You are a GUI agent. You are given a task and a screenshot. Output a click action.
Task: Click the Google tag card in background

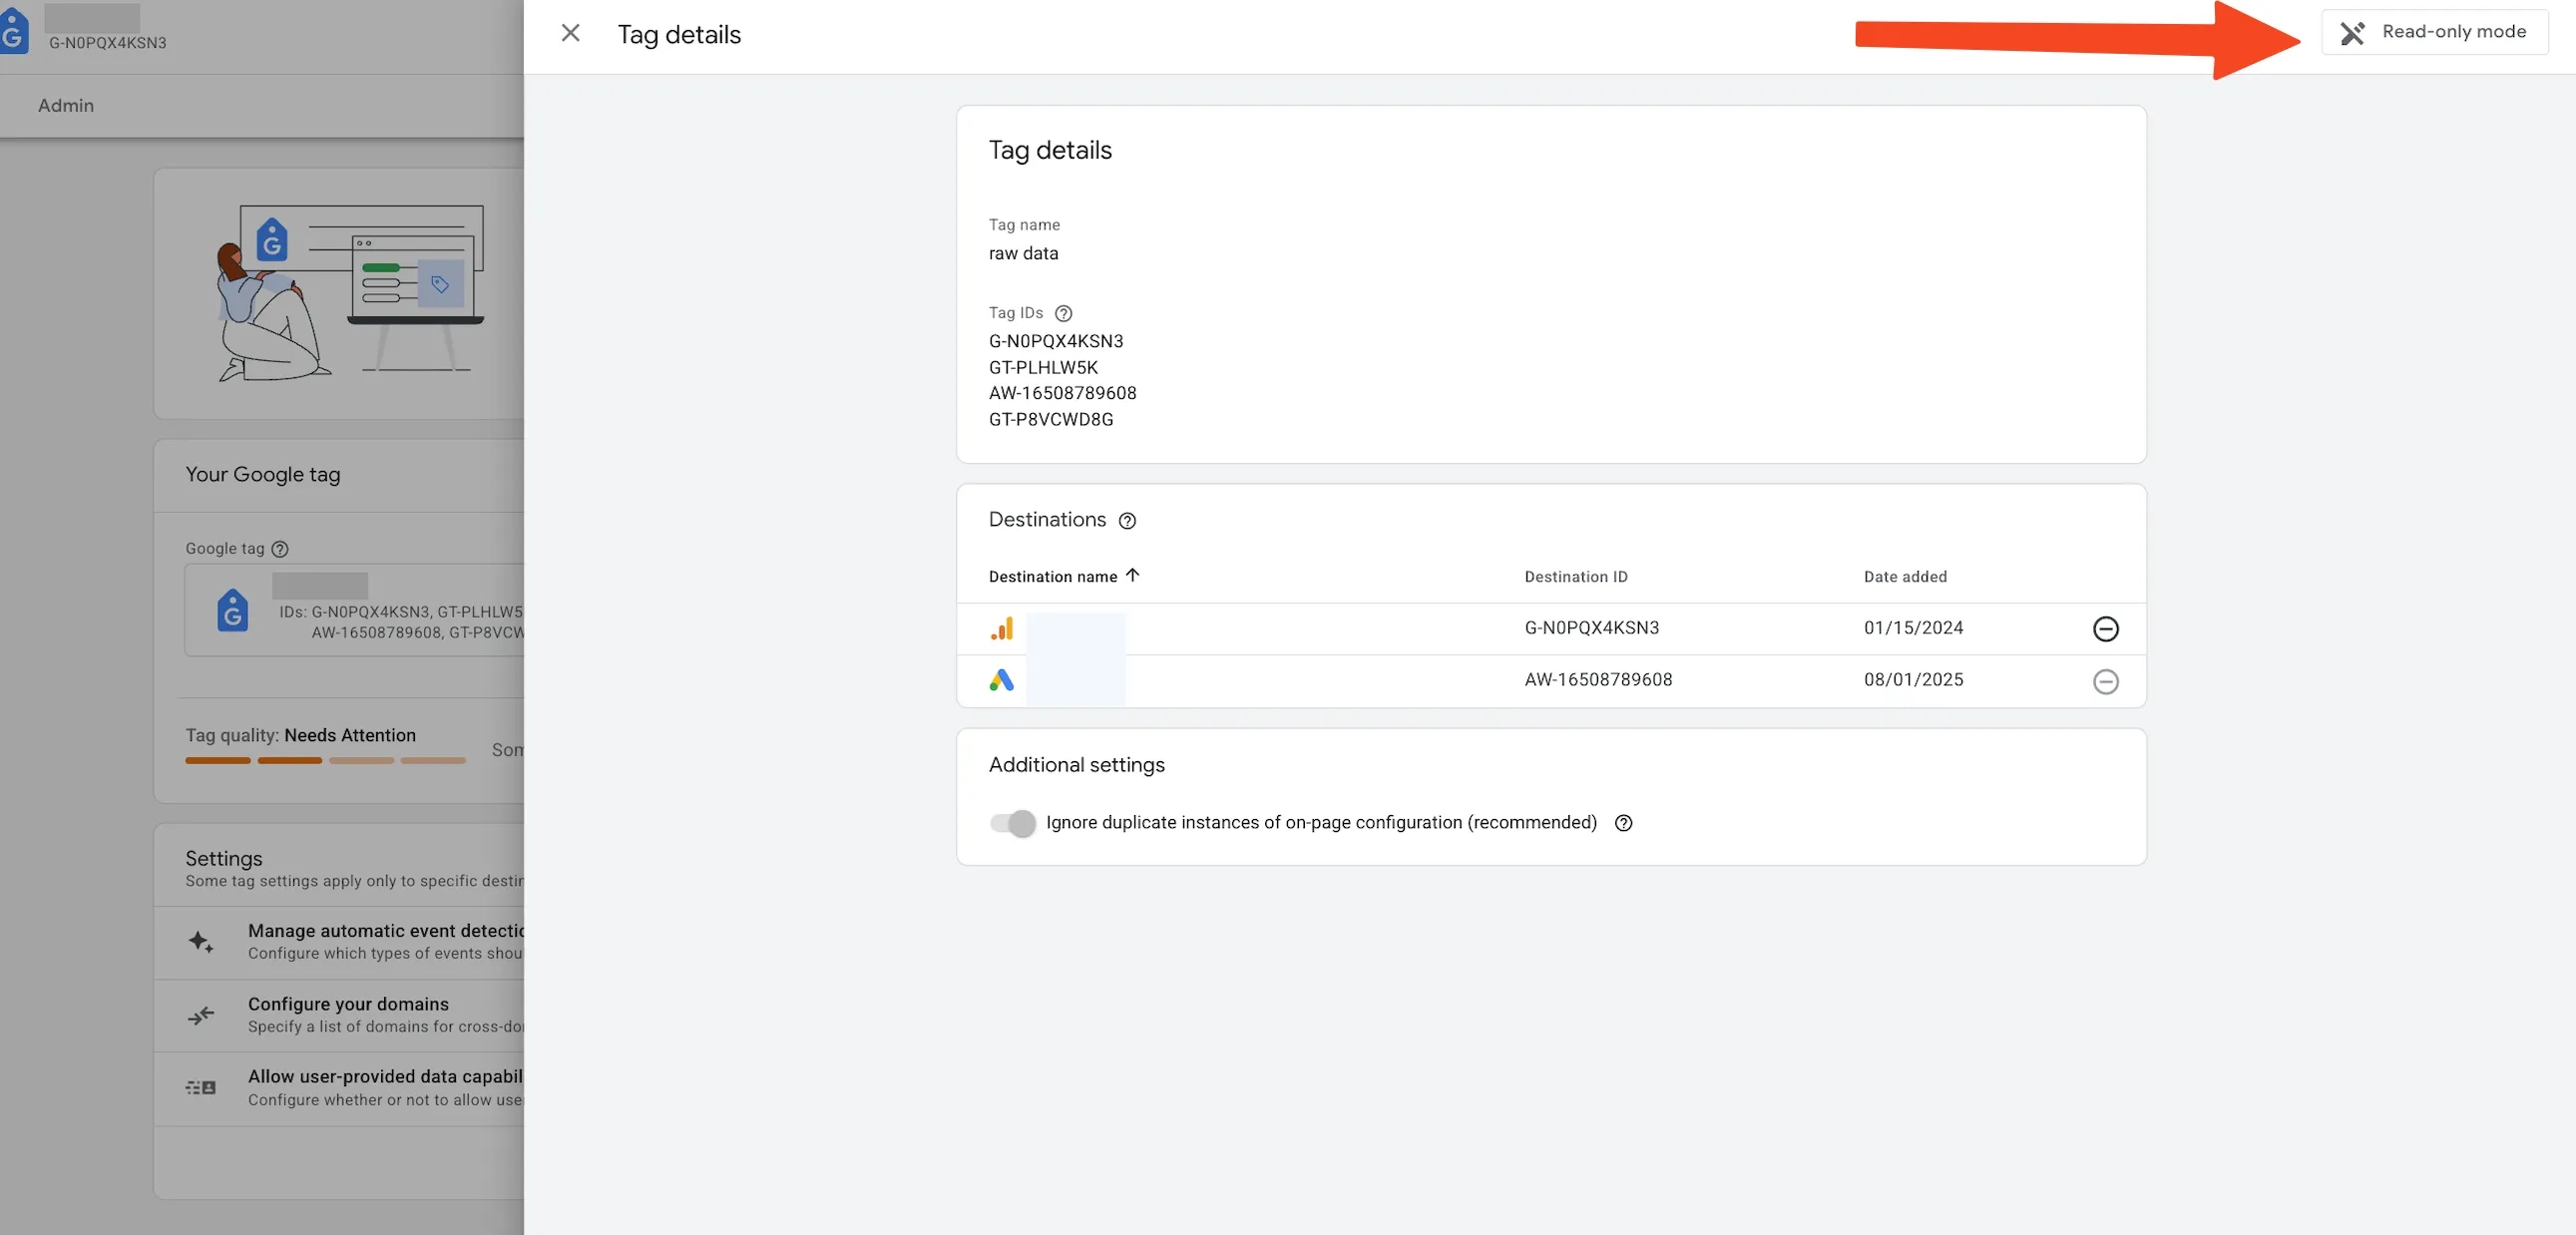(354, 610)
